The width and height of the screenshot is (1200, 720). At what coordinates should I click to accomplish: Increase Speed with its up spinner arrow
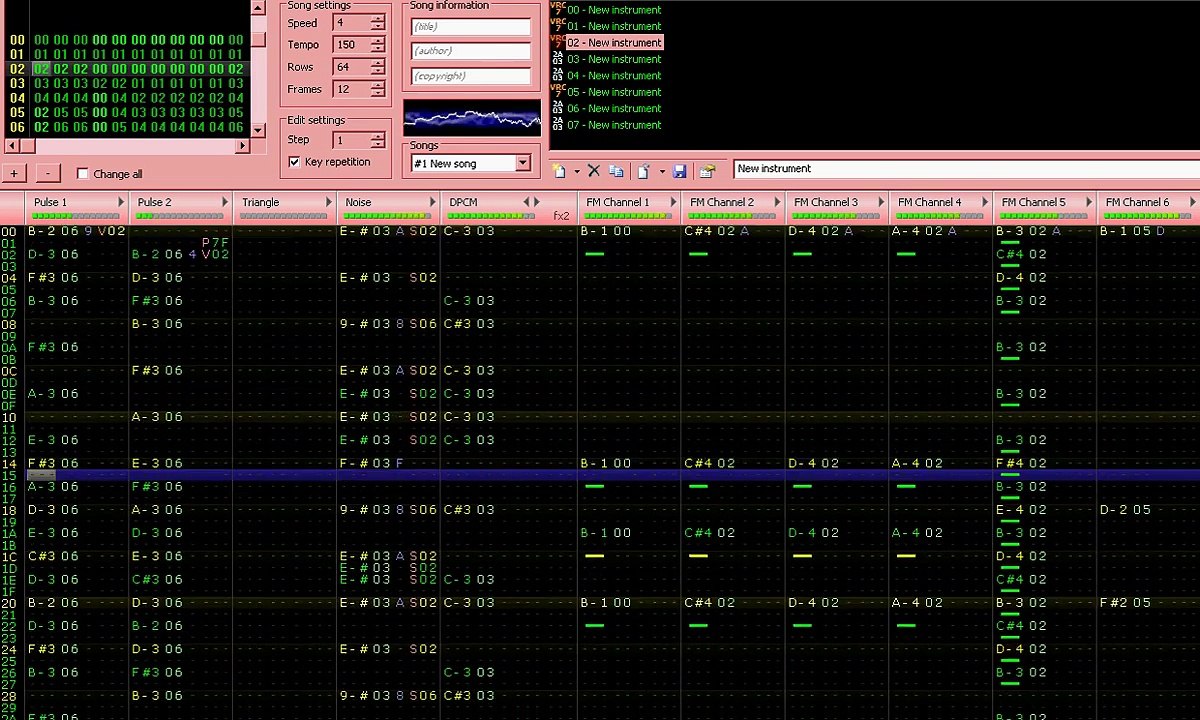point(377,19)
